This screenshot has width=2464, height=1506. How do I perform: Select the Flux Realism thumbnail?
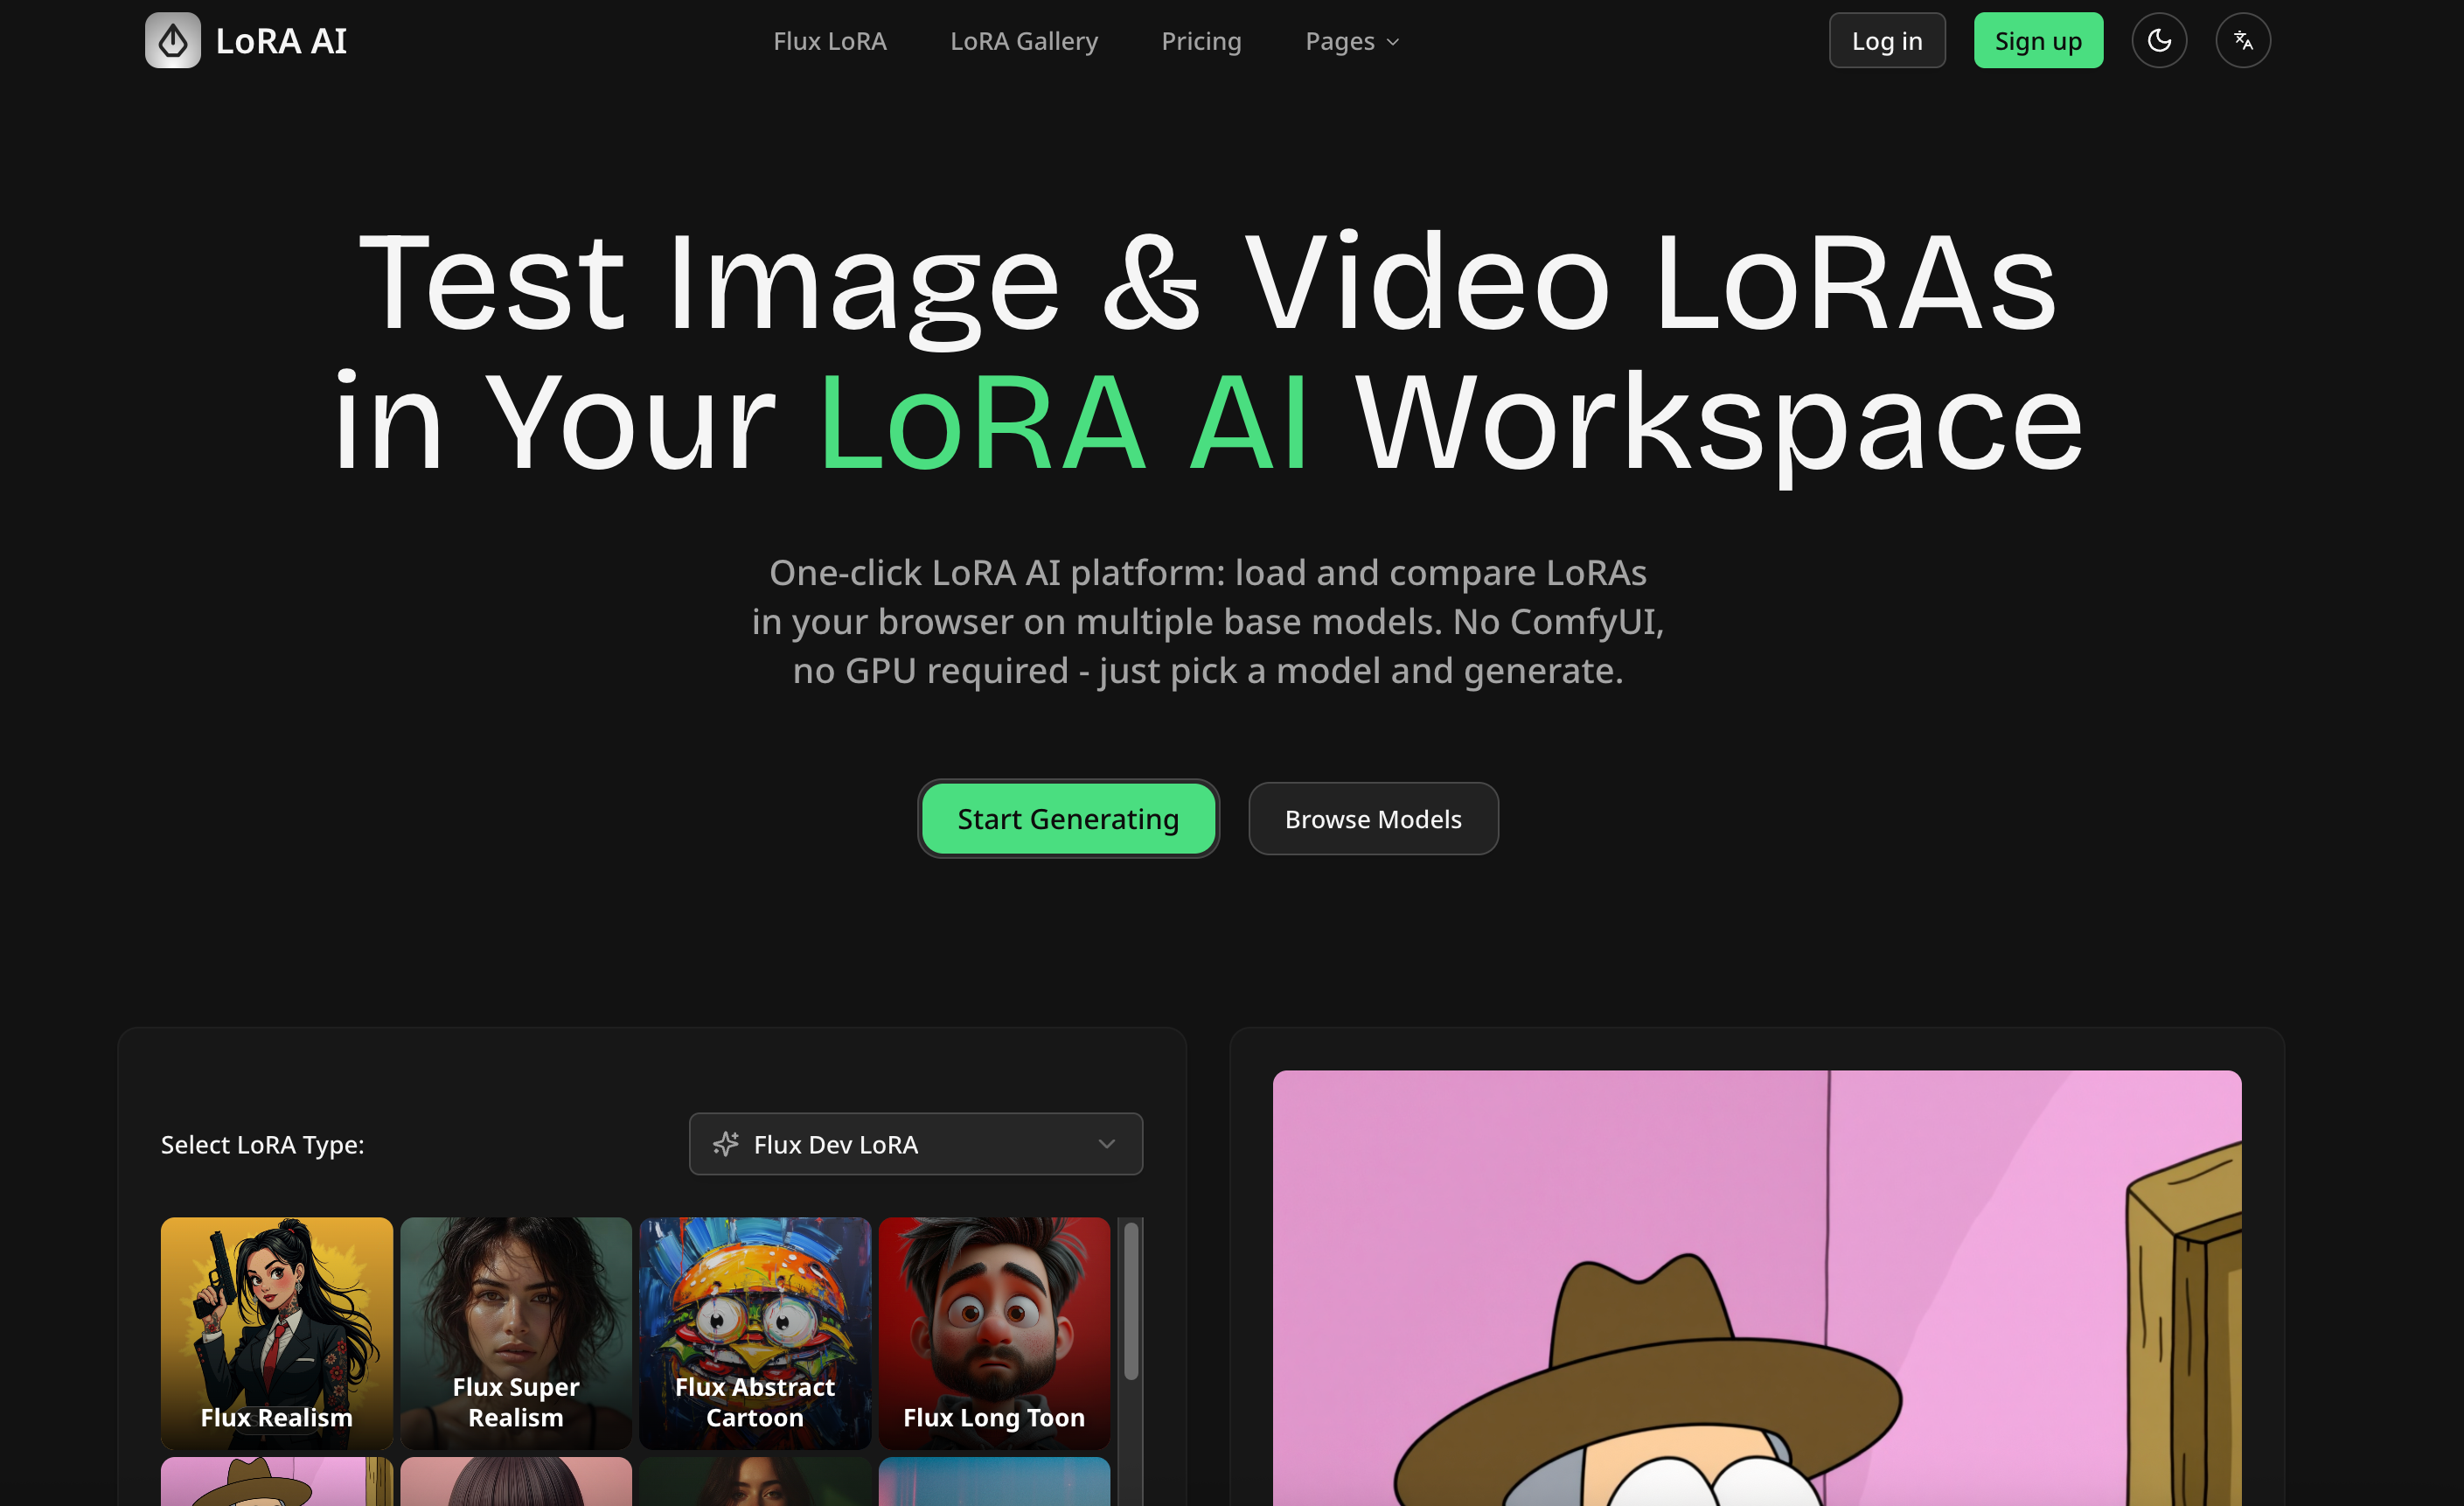(276, 1334)
